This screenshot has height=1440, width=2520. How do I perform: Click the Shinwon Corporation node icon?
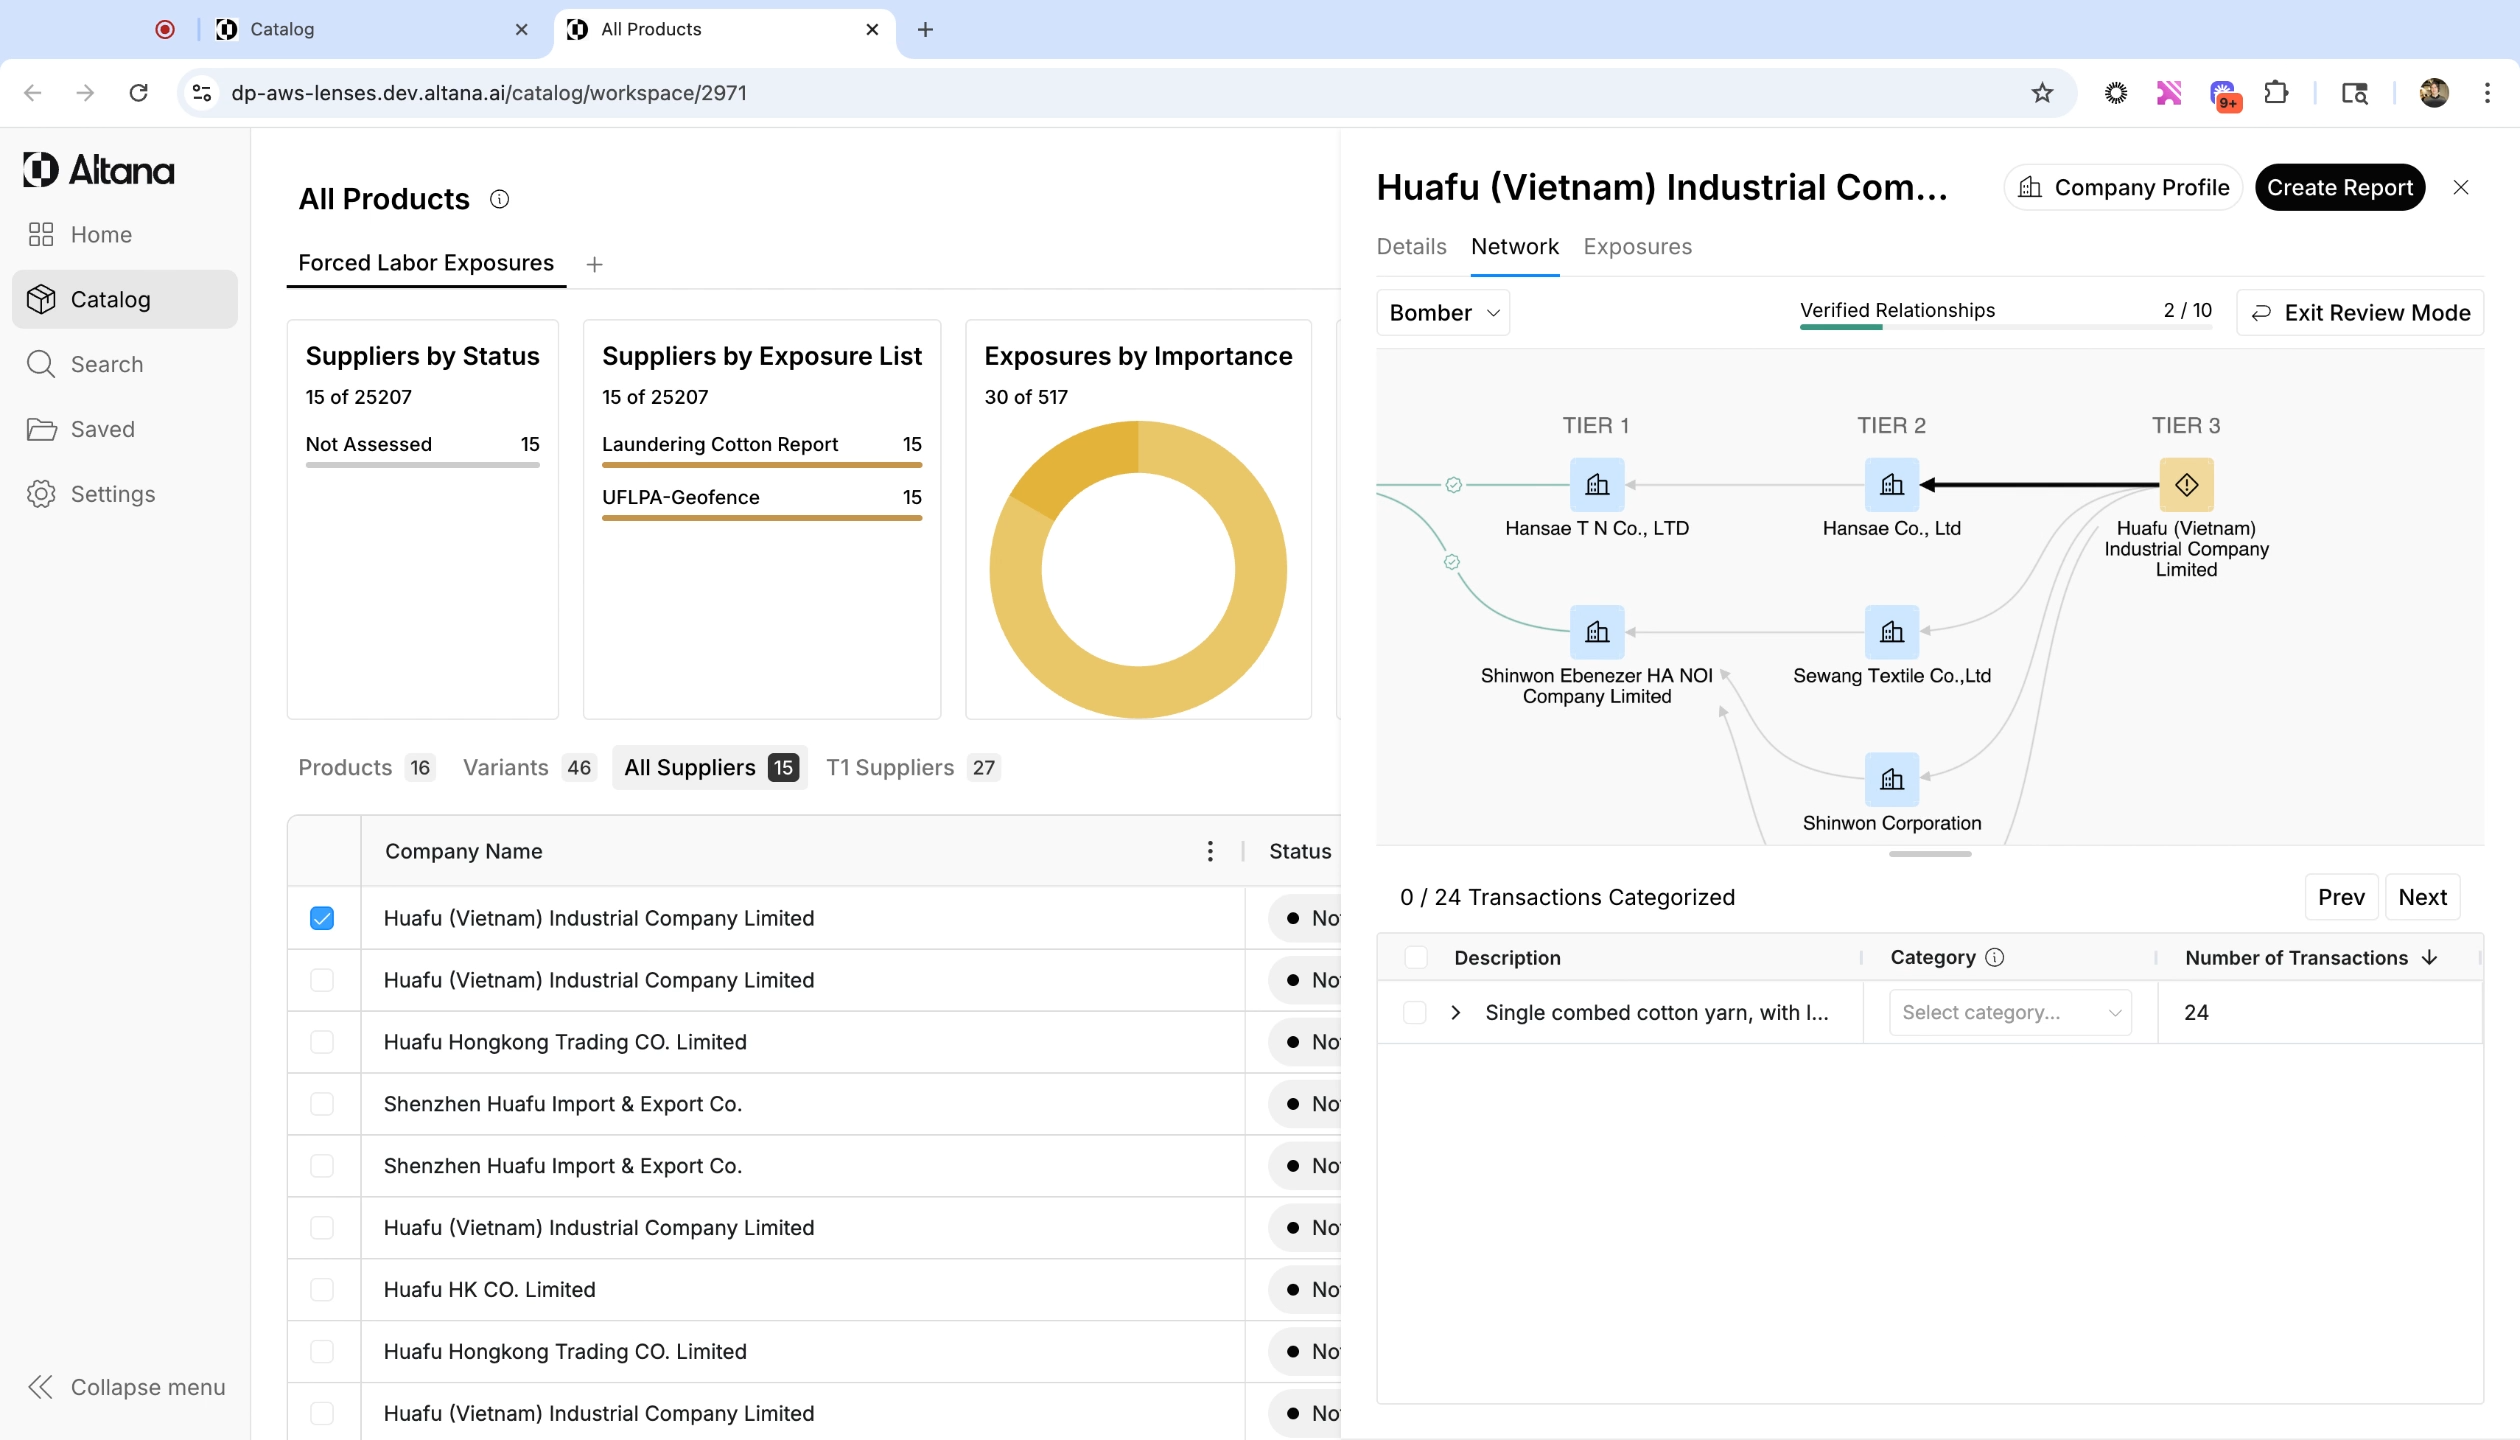pos(1891,779)
